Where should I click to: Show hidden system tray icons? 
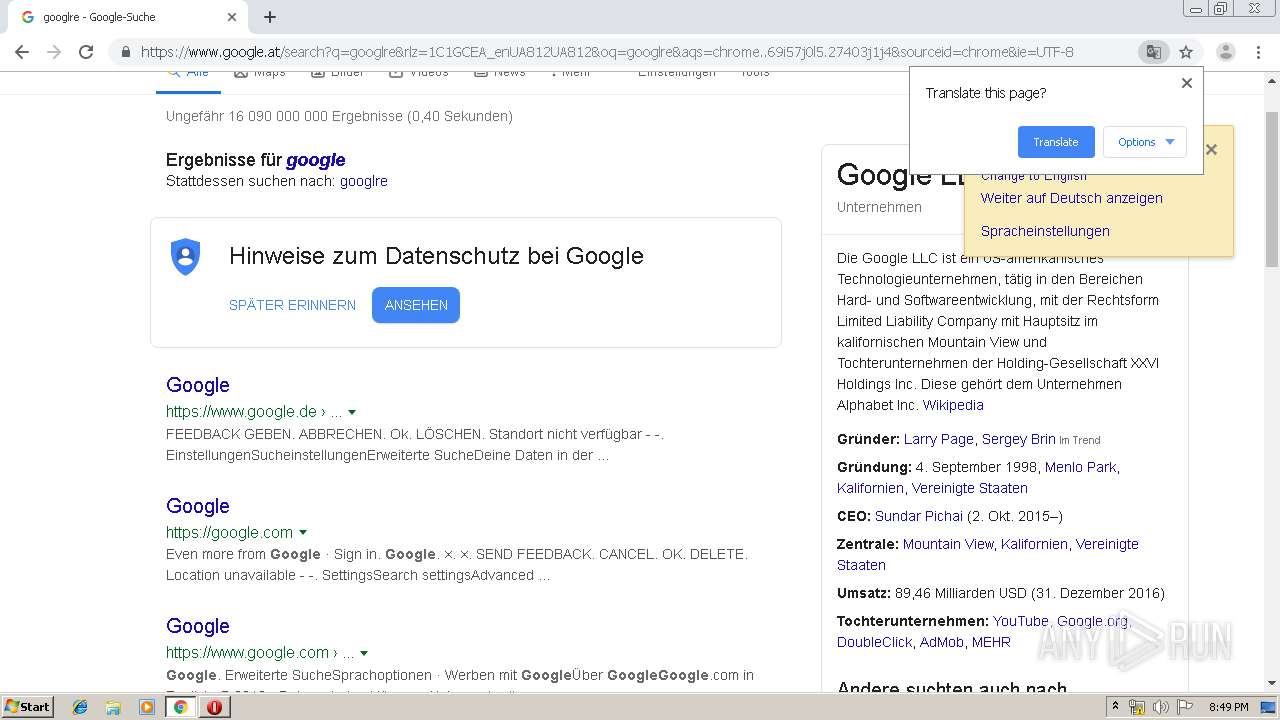[x=1115, y=707]
